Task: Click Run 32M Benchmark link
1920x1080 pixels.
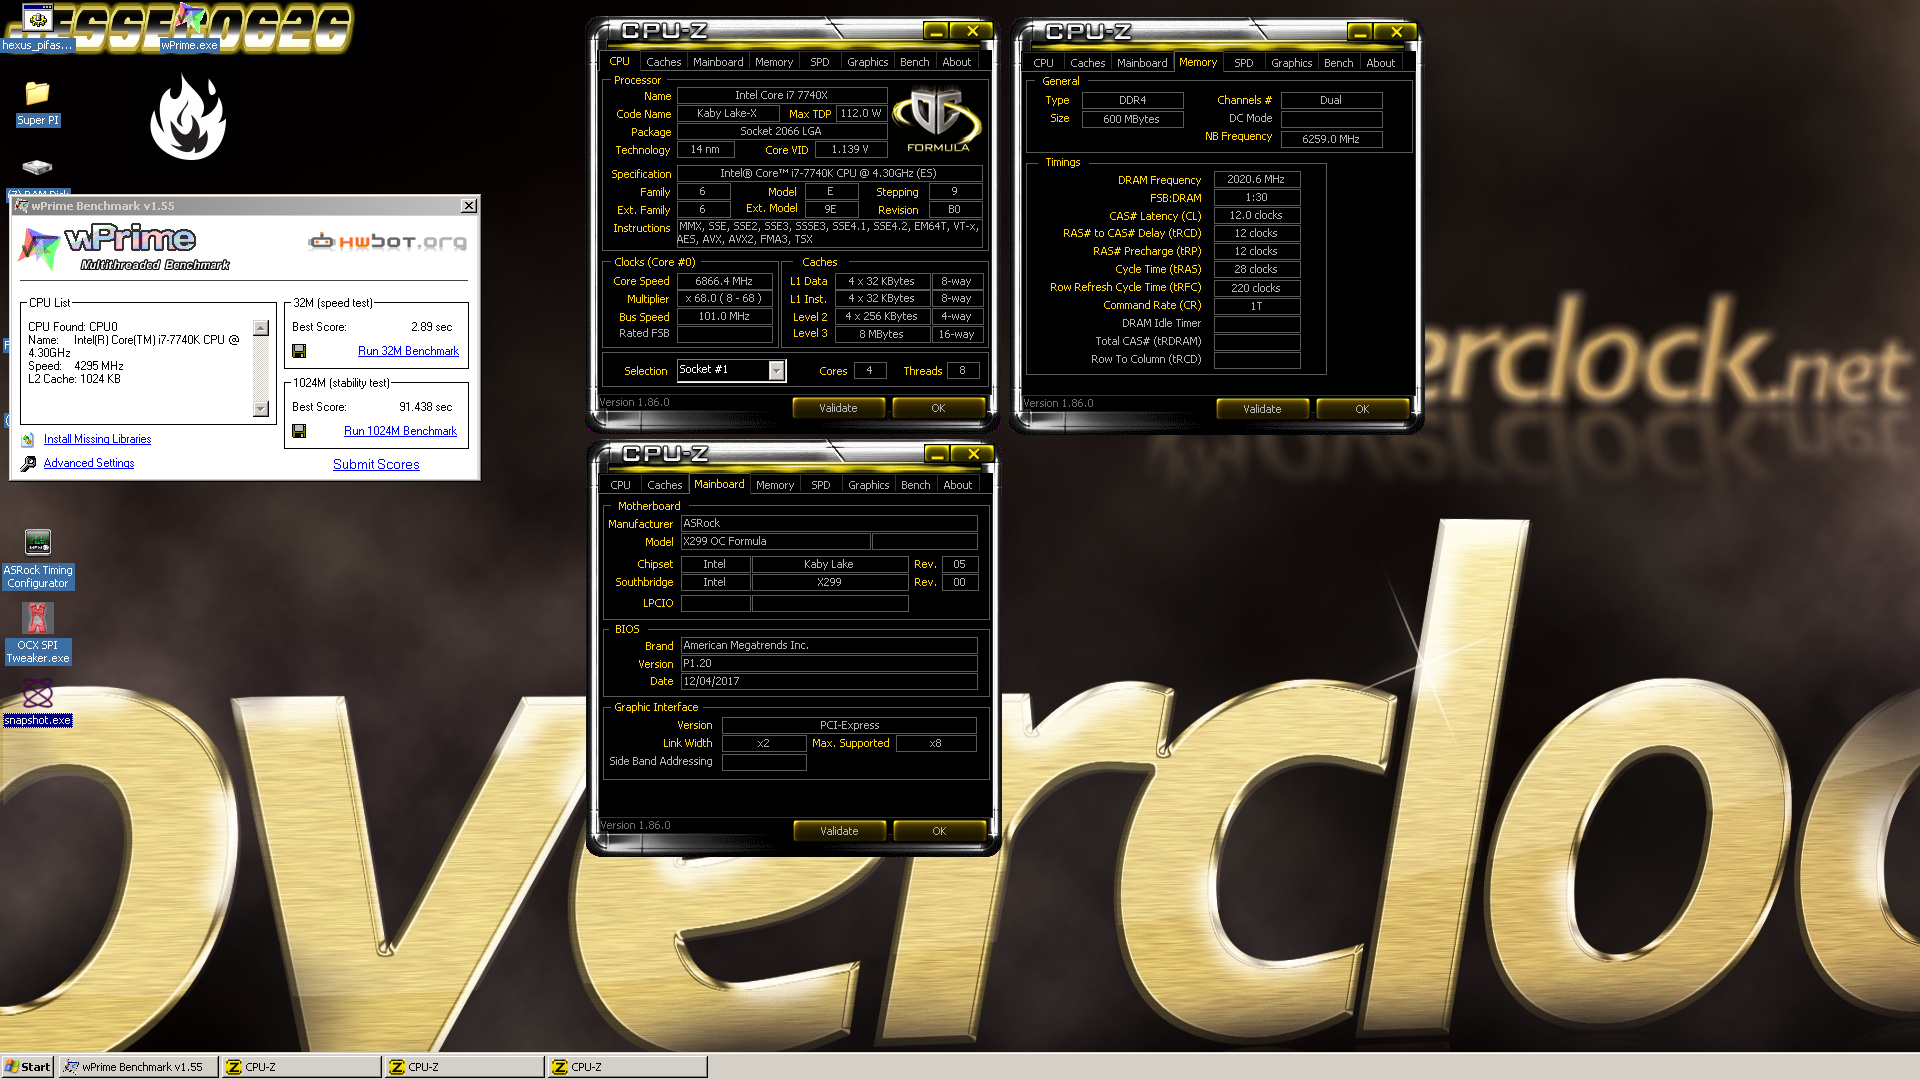Action: coord(408,352)
